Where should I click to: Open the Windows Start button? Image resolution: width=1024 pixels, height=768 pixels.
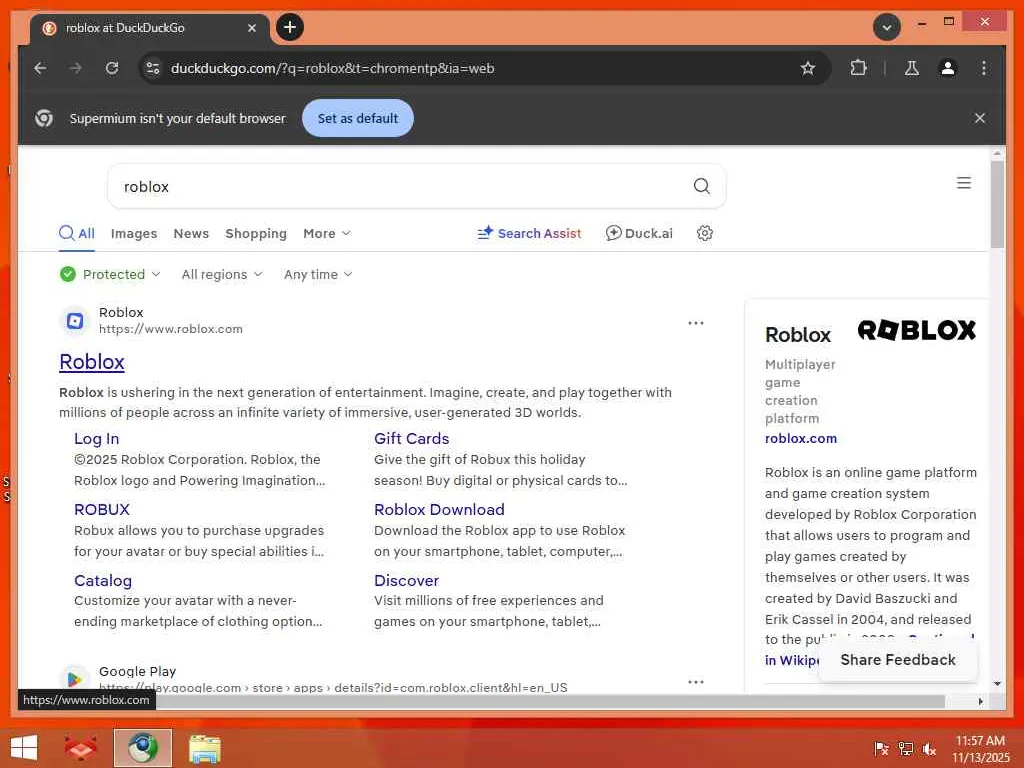click(x=24, y=748)
